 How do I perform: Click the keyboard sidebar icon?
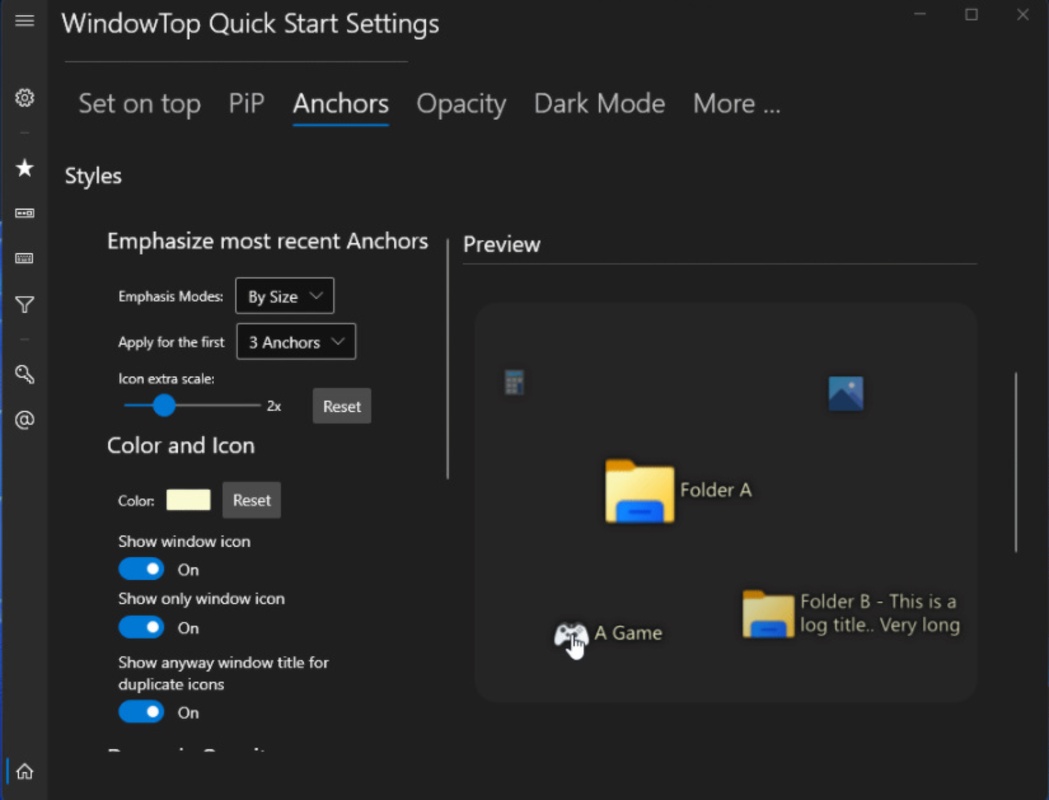[x=25, y=258]
